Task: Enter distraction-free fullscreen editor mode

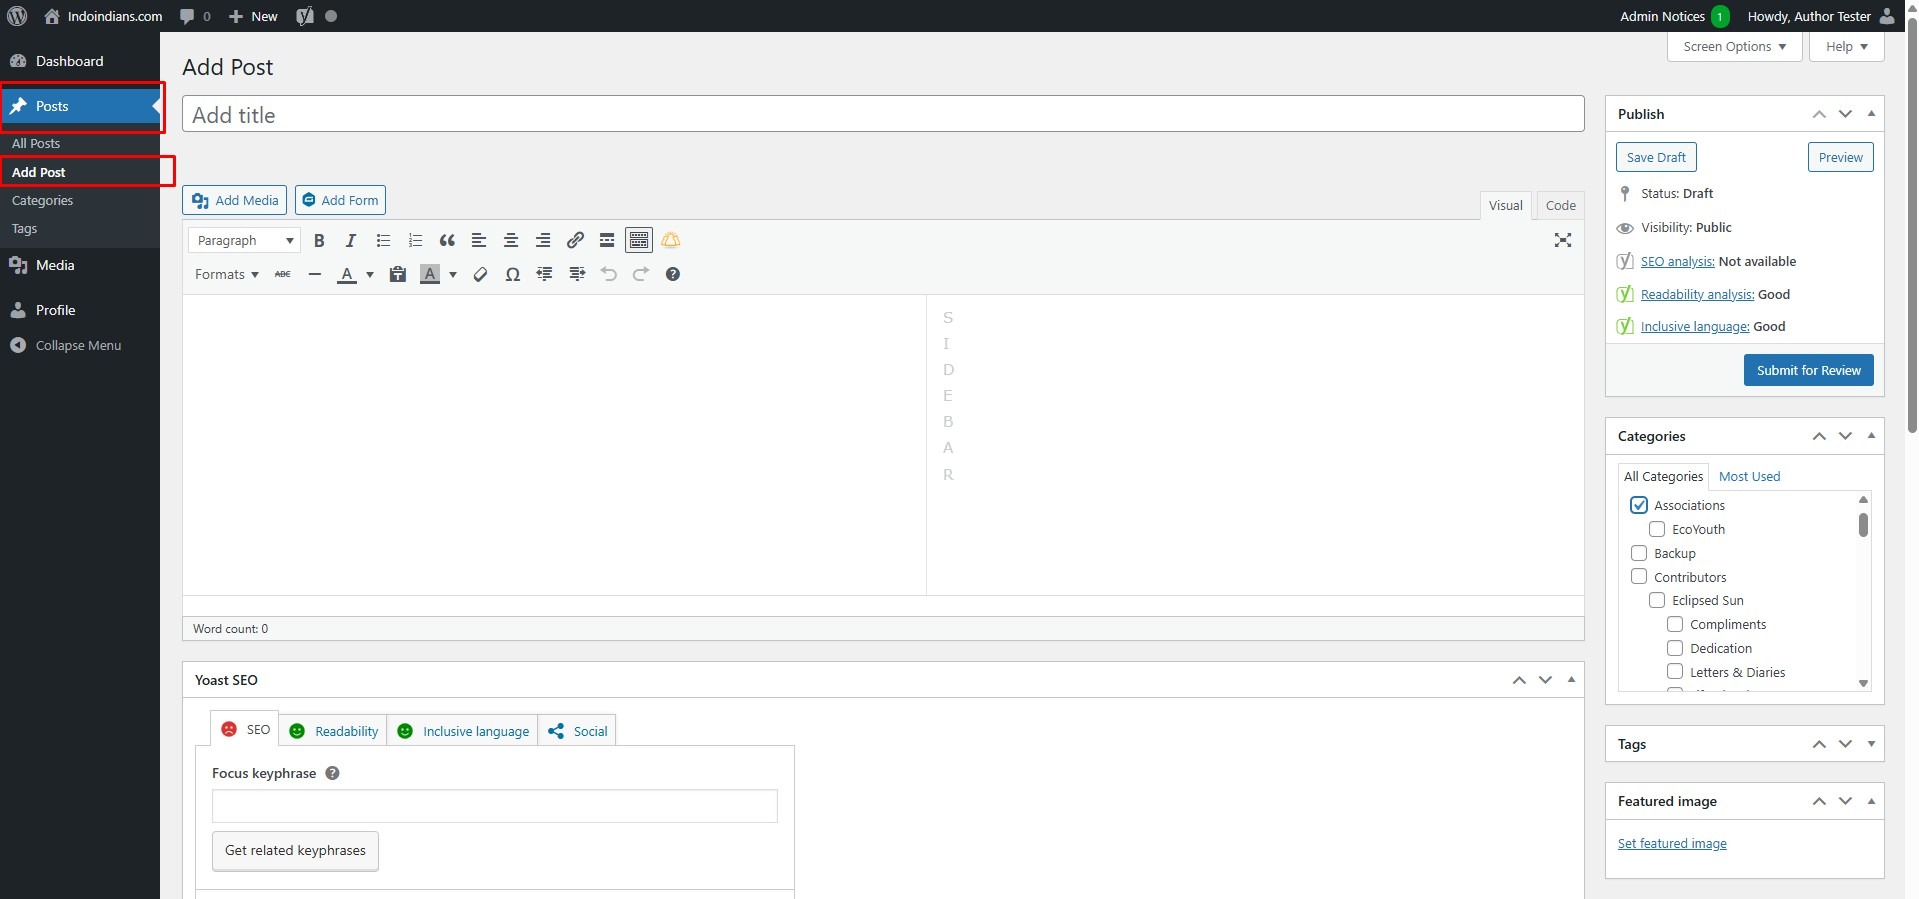Action: [1562, 241]
